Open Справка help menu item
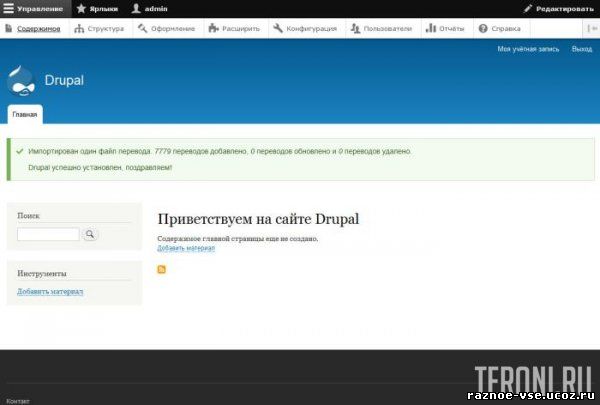 [500, 28]
